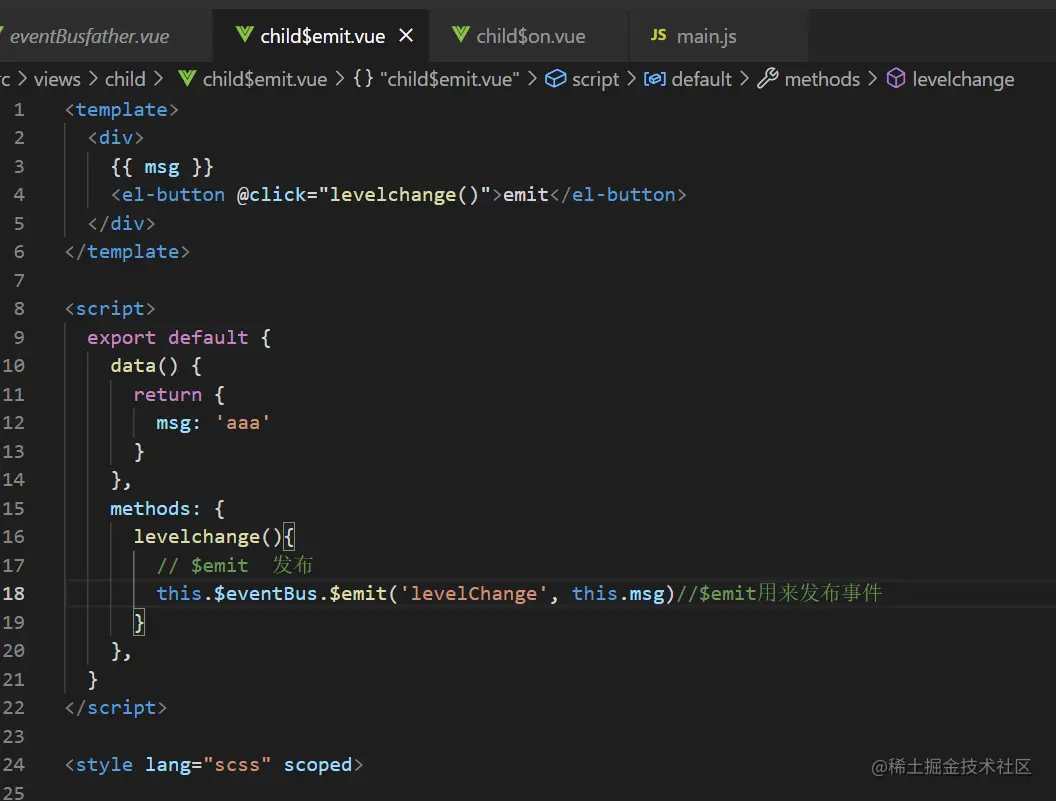Viewport: 1056px width, 801px height.
Task: Click the Vue icon on child$emit.vue tab
Action: (245, 34)
